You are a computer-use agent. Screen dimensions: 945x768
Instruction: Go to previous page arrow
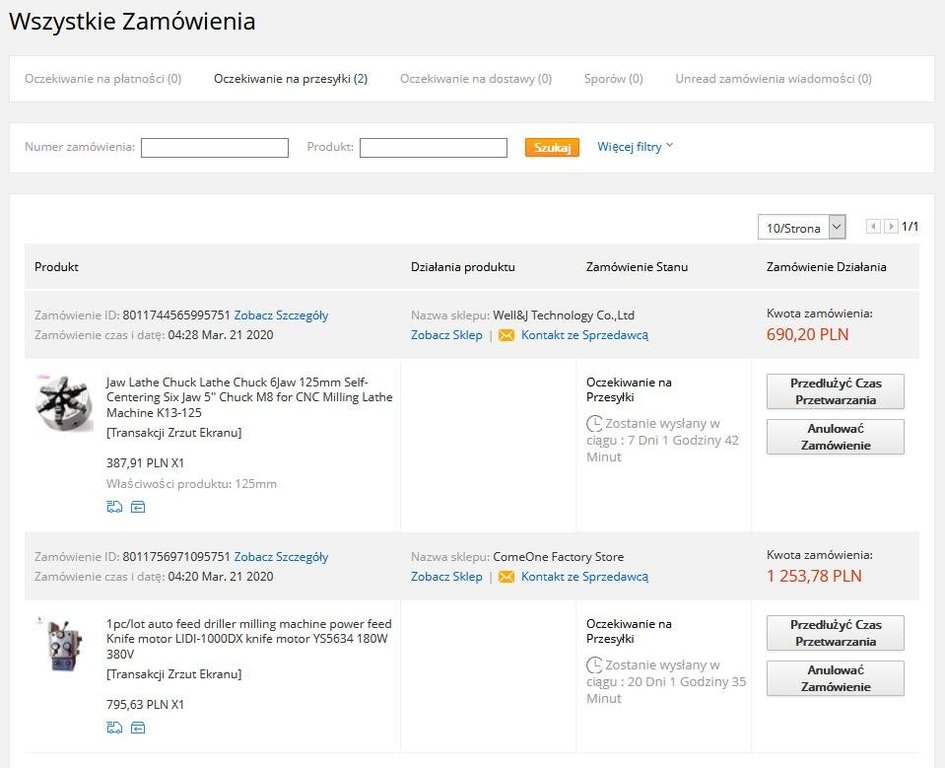click(x=873, y=227)
